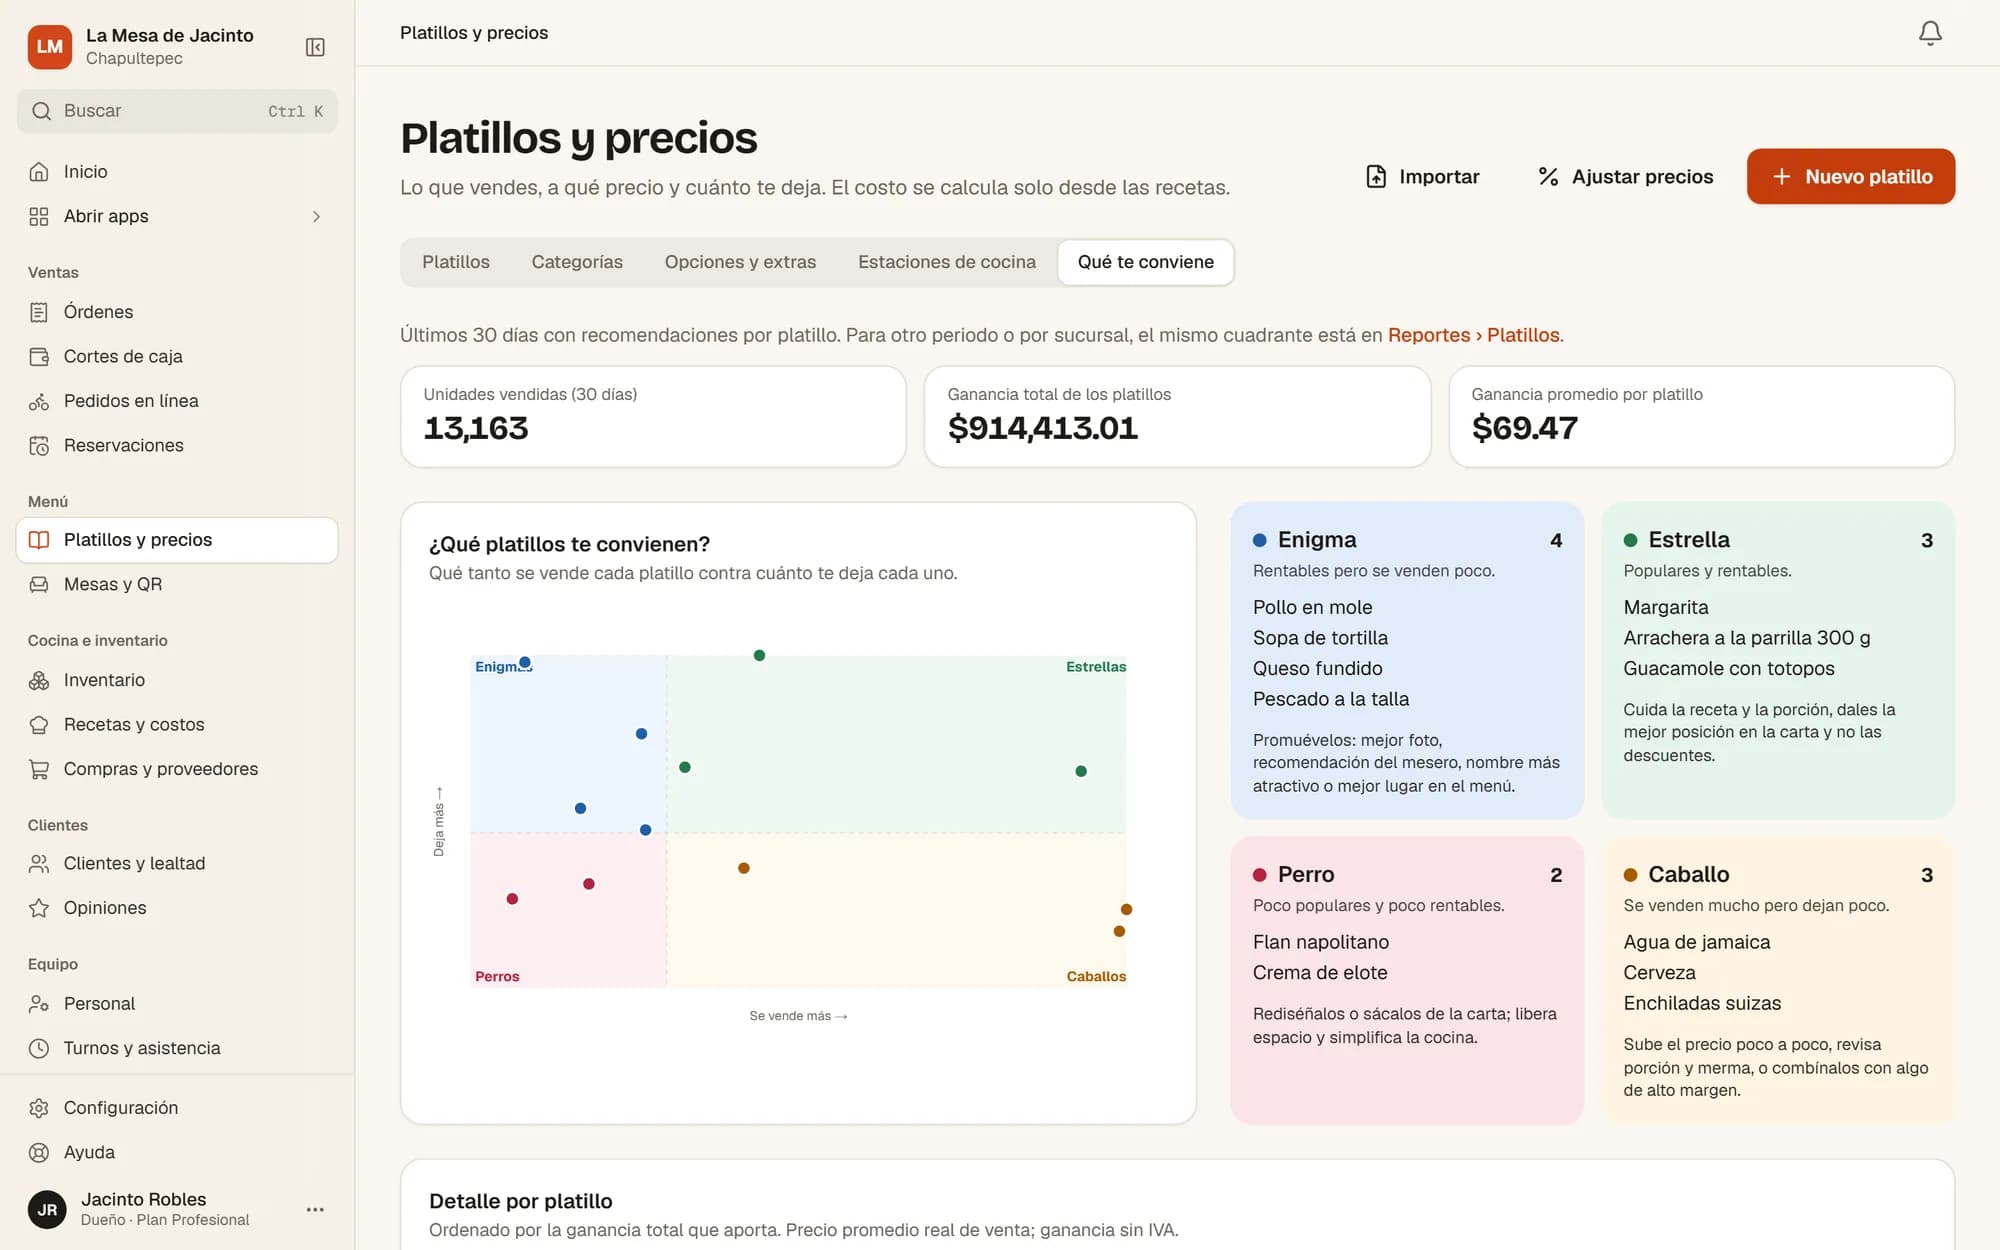Click the Órdenes receipt icon

39,312
